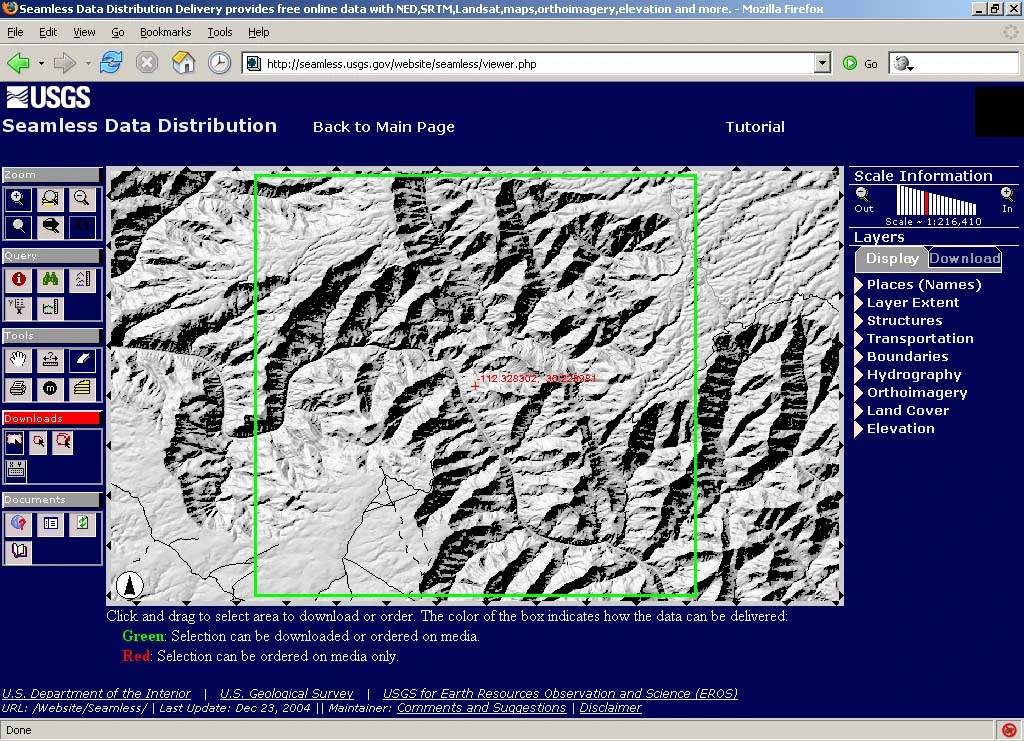Click the Print map printer icon
This screenshot has width=1024, height=741.
(x=18, y=388)
